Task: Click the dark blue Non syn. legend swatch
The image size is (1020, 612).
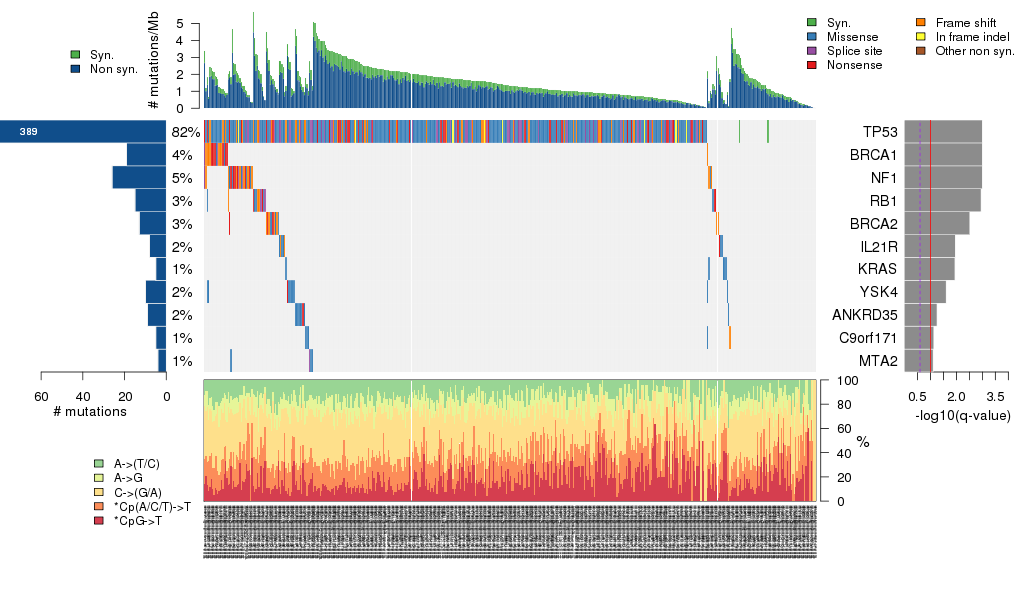Action: [76, 69]
